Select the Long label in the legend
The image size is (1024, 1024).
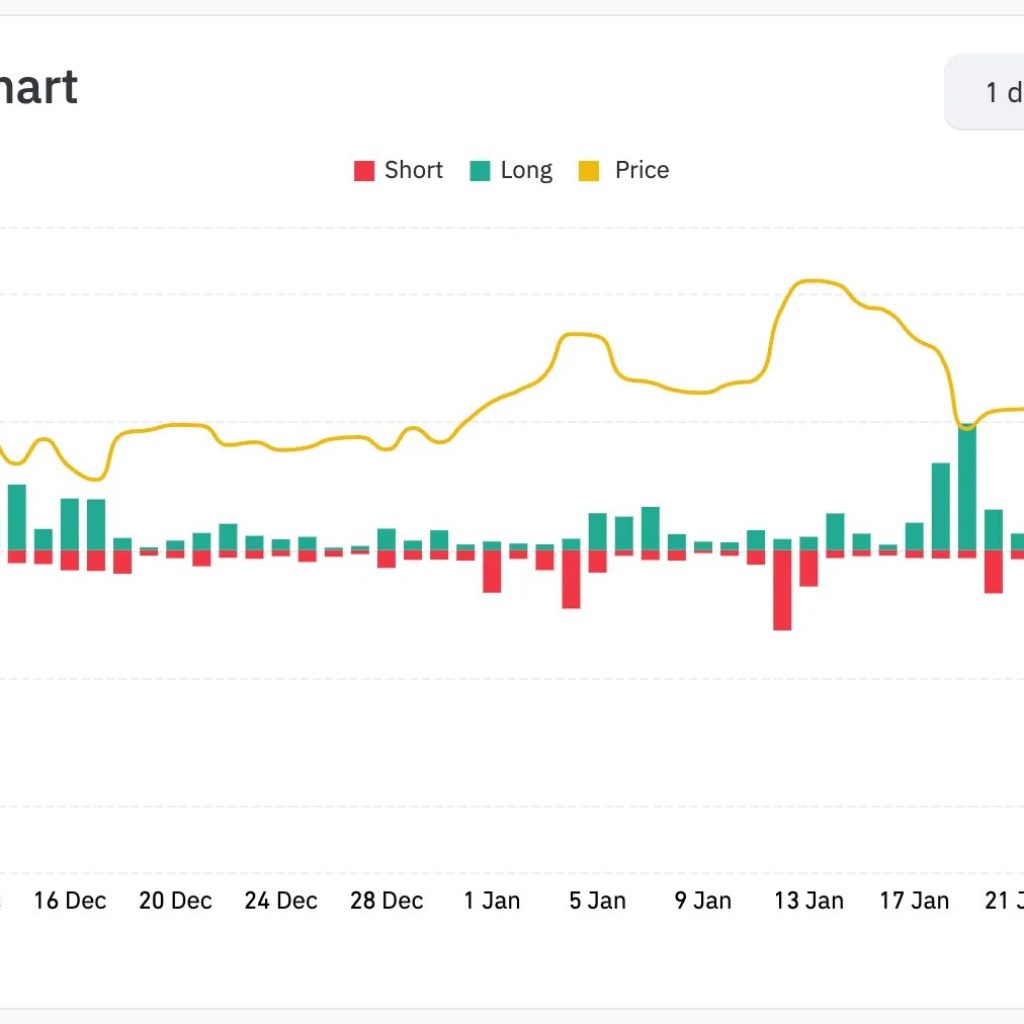[x=526, y=170]
